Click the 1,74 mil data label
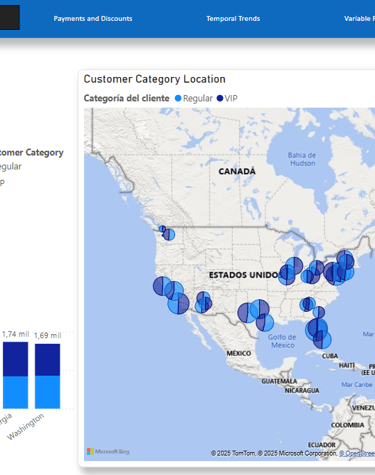Image resolution: width=375 pixels, height=475 pixels. click(x=16, y=334)
